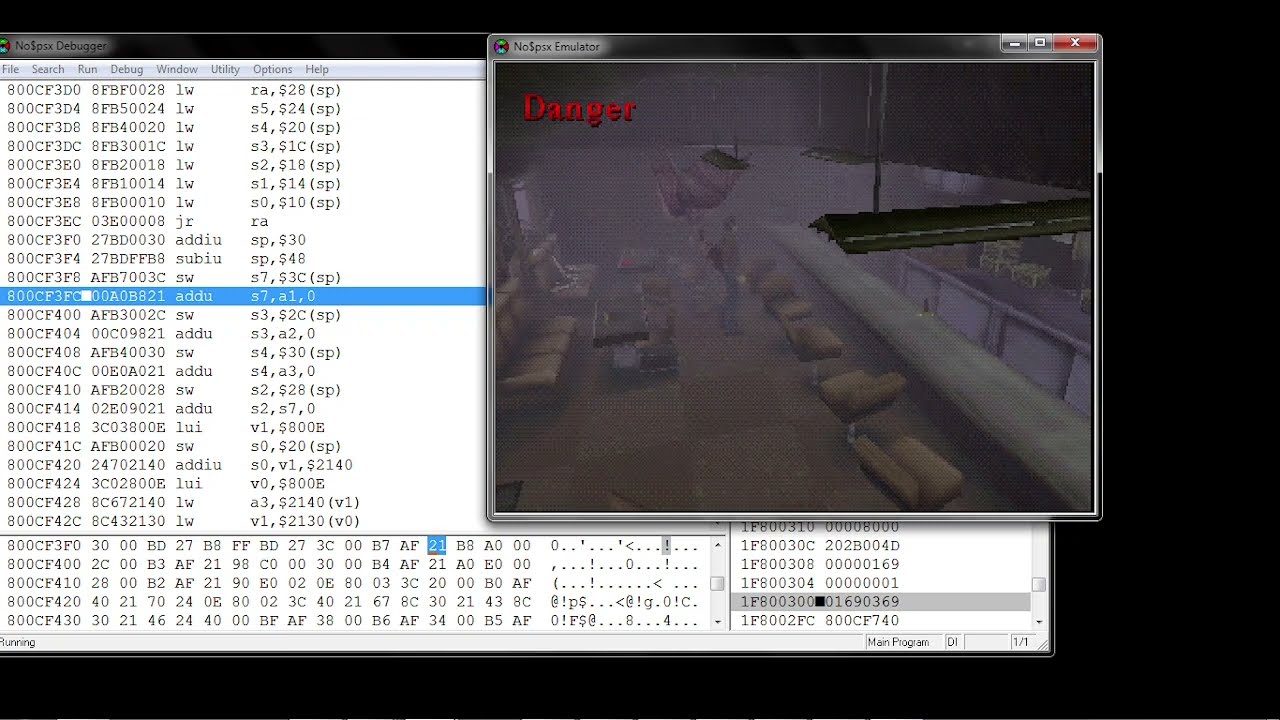Click the 1/1 status bar field

[x=1020, y=642]
